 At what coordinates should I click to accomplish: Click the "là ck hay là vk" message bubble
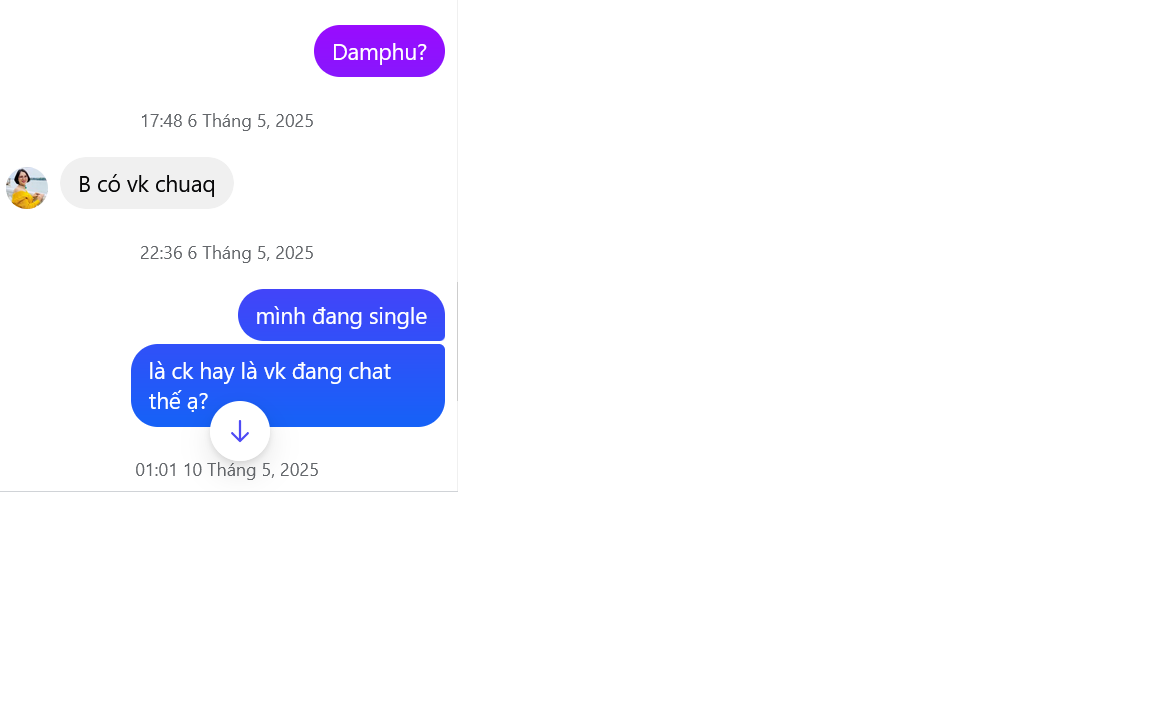288,386
